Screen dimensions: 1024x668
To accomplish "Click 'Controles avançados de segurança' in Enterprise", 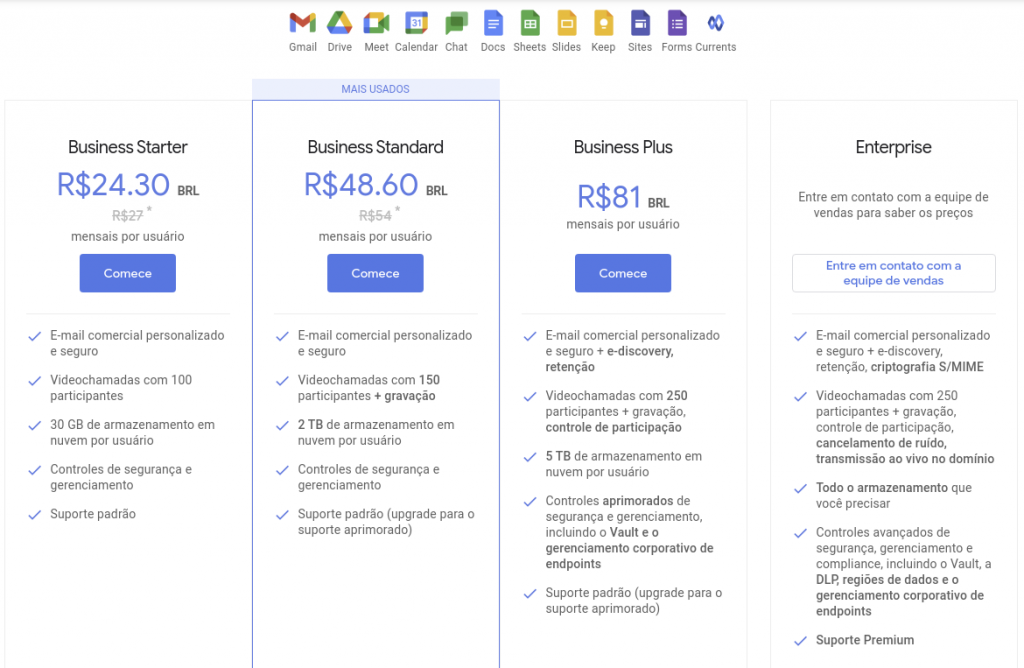I will [903, 571].
